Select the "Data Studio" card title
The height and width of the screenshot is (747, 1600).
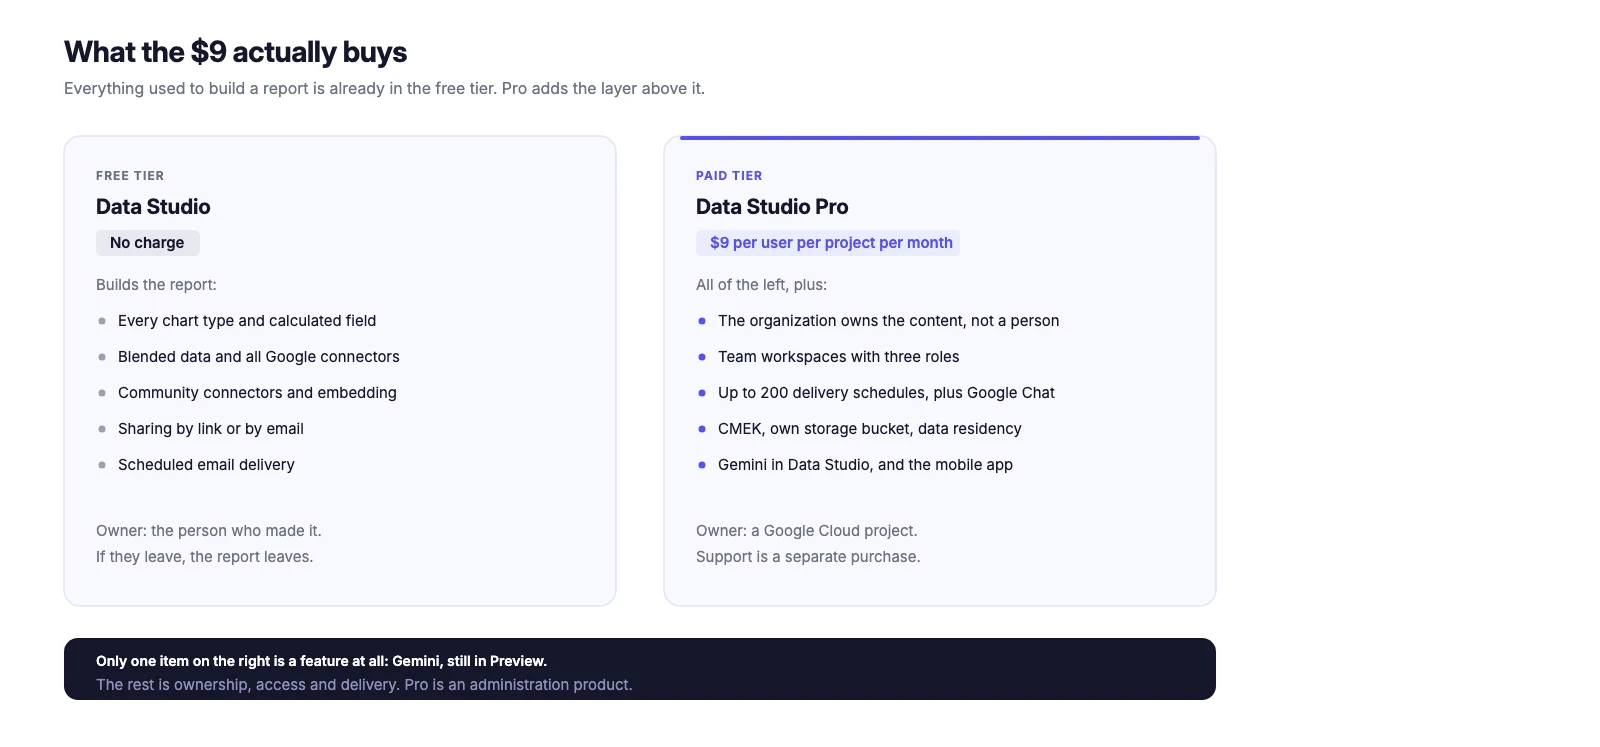tap(153, 207)
